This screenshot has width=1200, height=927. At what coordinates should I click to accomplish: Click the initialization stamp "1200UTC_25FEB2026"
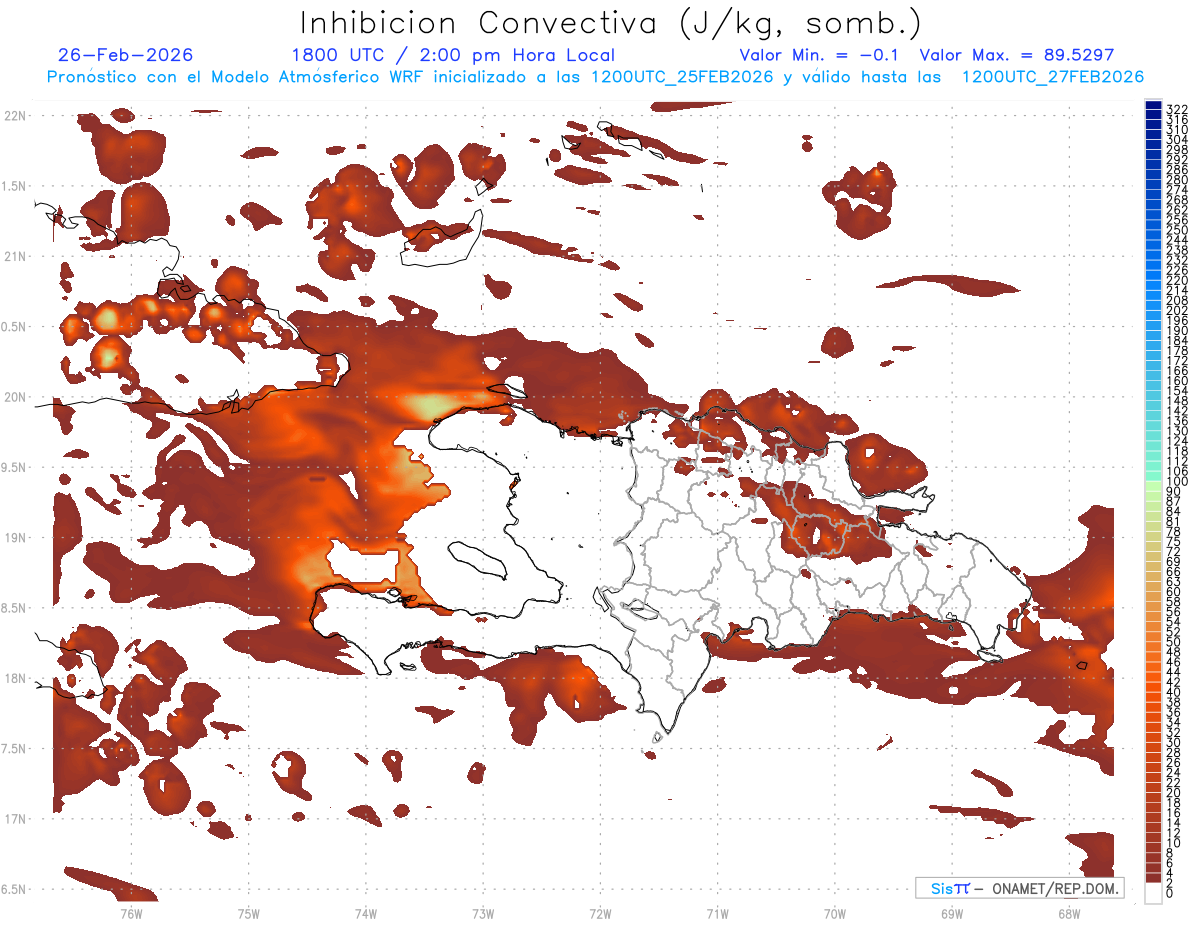pos(682,77)
